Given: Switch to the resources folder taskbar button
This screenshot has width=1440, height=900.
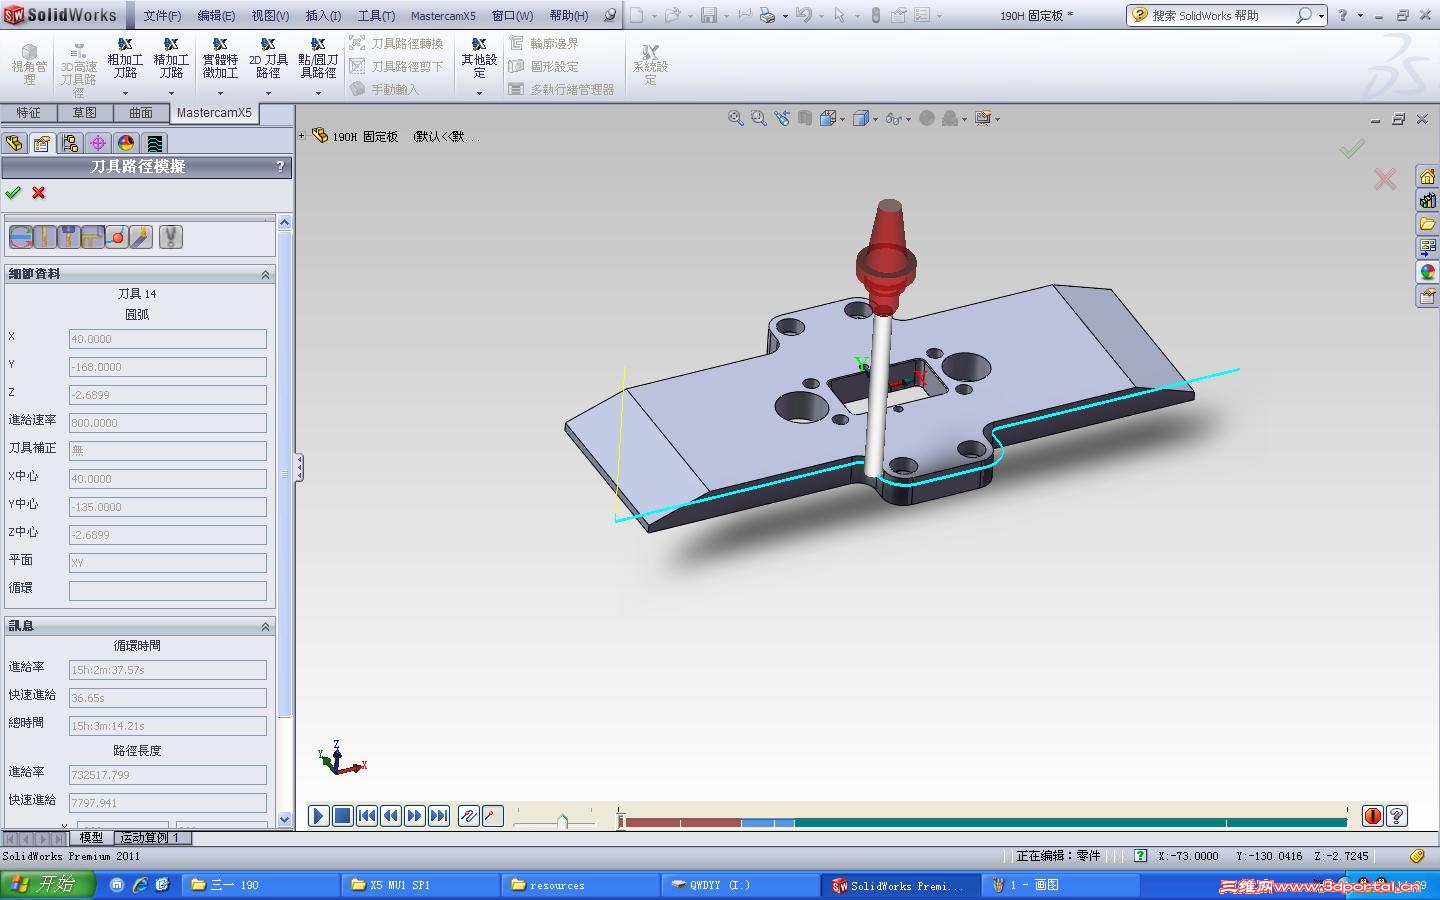Looking at the screenshot, I should pos(580,885).
